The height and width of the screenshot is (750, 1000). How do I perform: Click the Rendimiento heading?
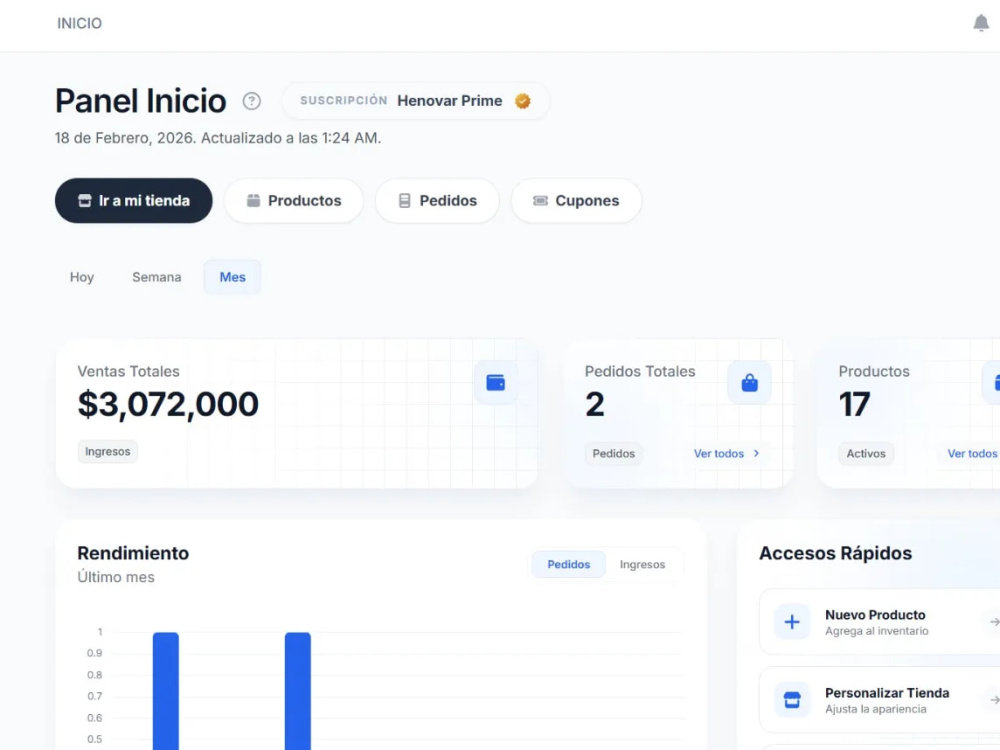click(133, 553)
